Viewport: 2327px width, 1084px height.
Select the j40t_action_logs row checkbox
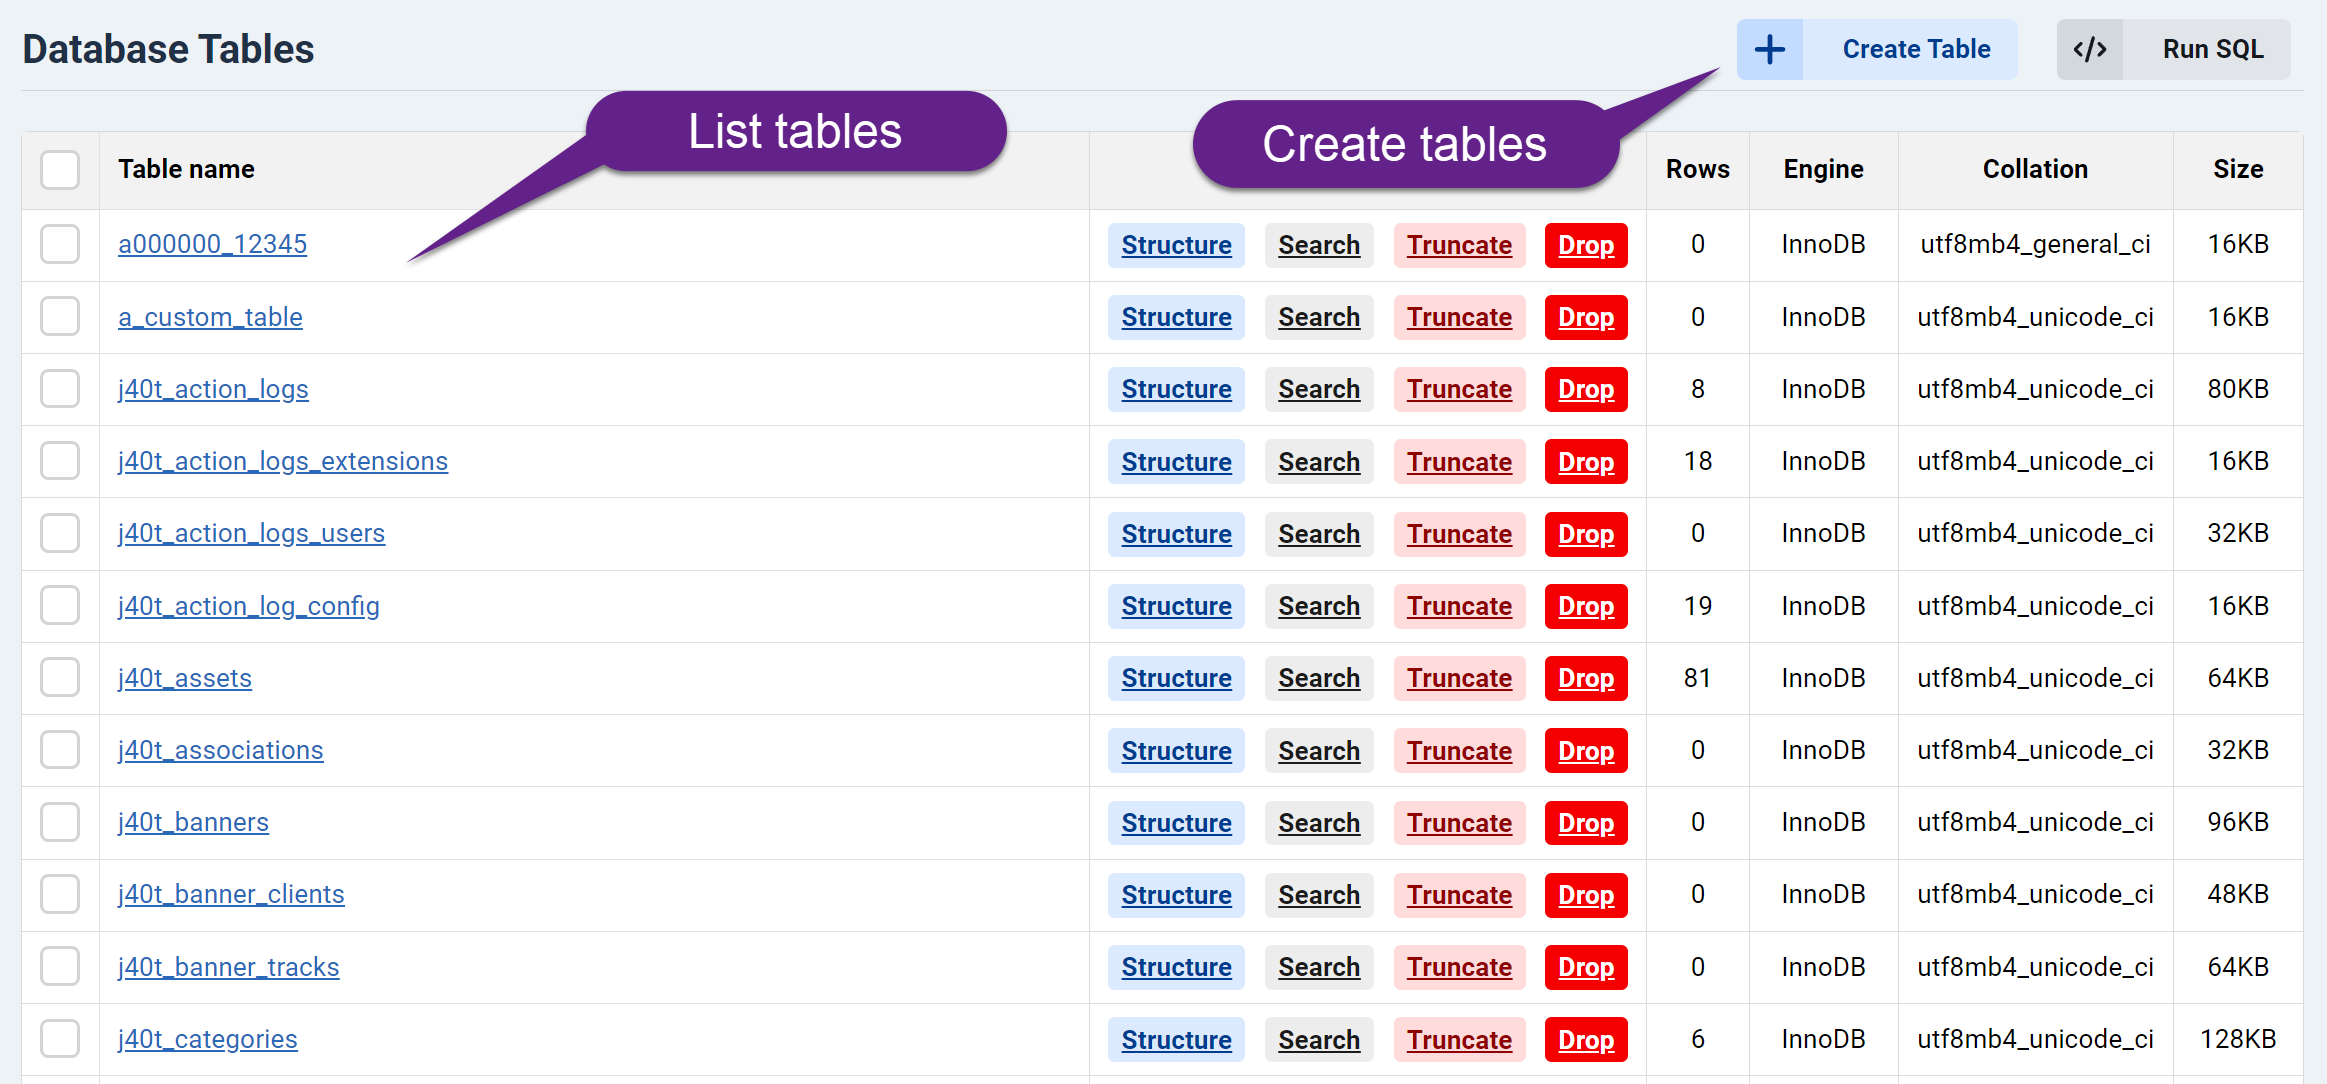(x=60, y=388)
